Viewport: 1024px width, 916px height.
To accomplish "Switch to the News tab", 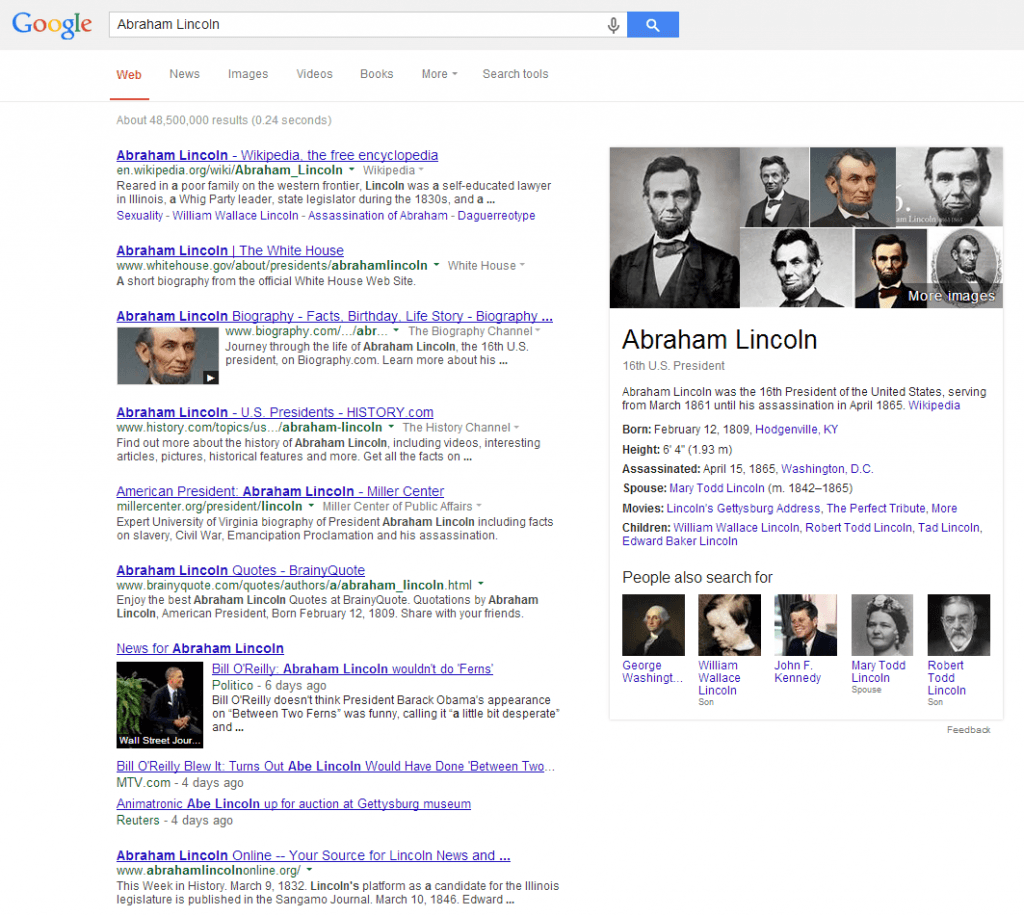I will (x=184, y=74).
